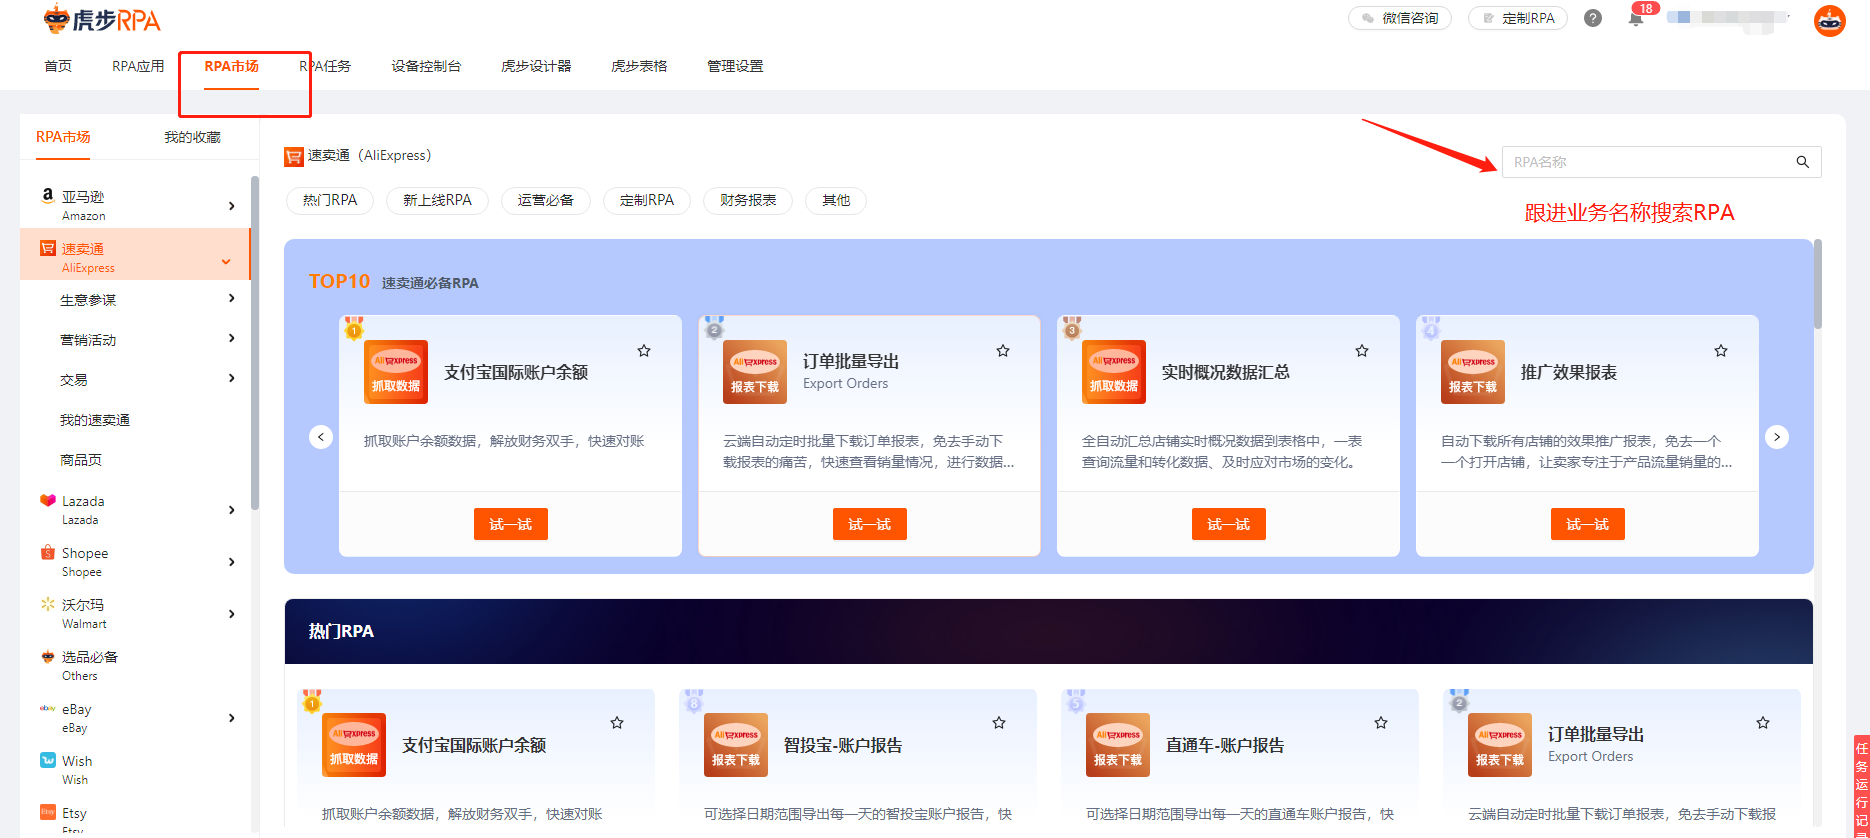Expand 生意参谋 submenu arrow
1870x838 pixels.
tap(231, 298)
